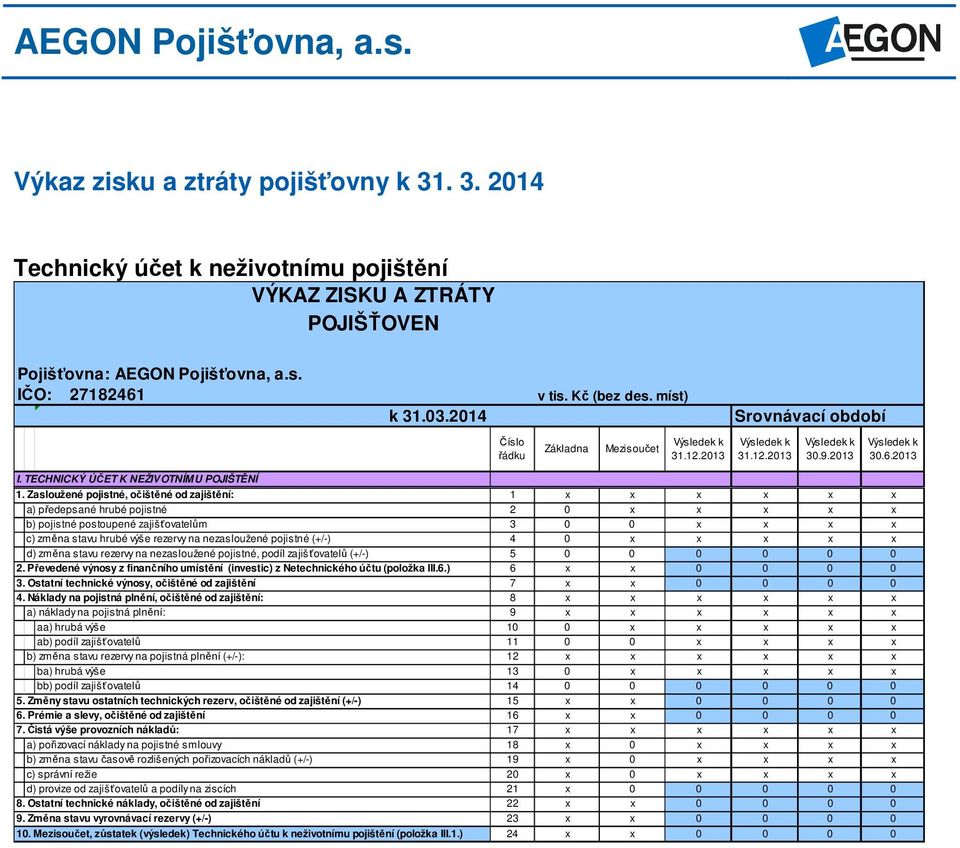Screen dimensions: 960x848
Task: Click row 'a) náklady na pojistná plnění:'
Action: point(469,612)
